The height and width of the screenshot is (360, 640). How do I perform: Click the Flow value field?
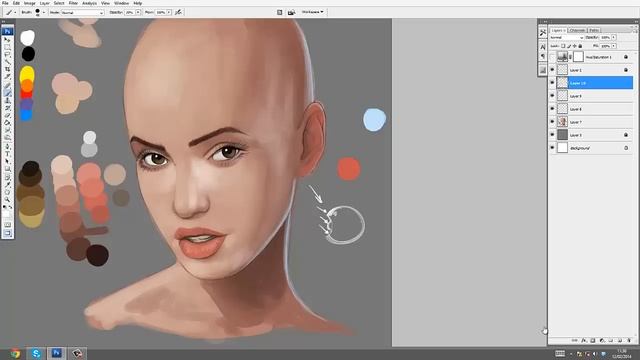161,13
